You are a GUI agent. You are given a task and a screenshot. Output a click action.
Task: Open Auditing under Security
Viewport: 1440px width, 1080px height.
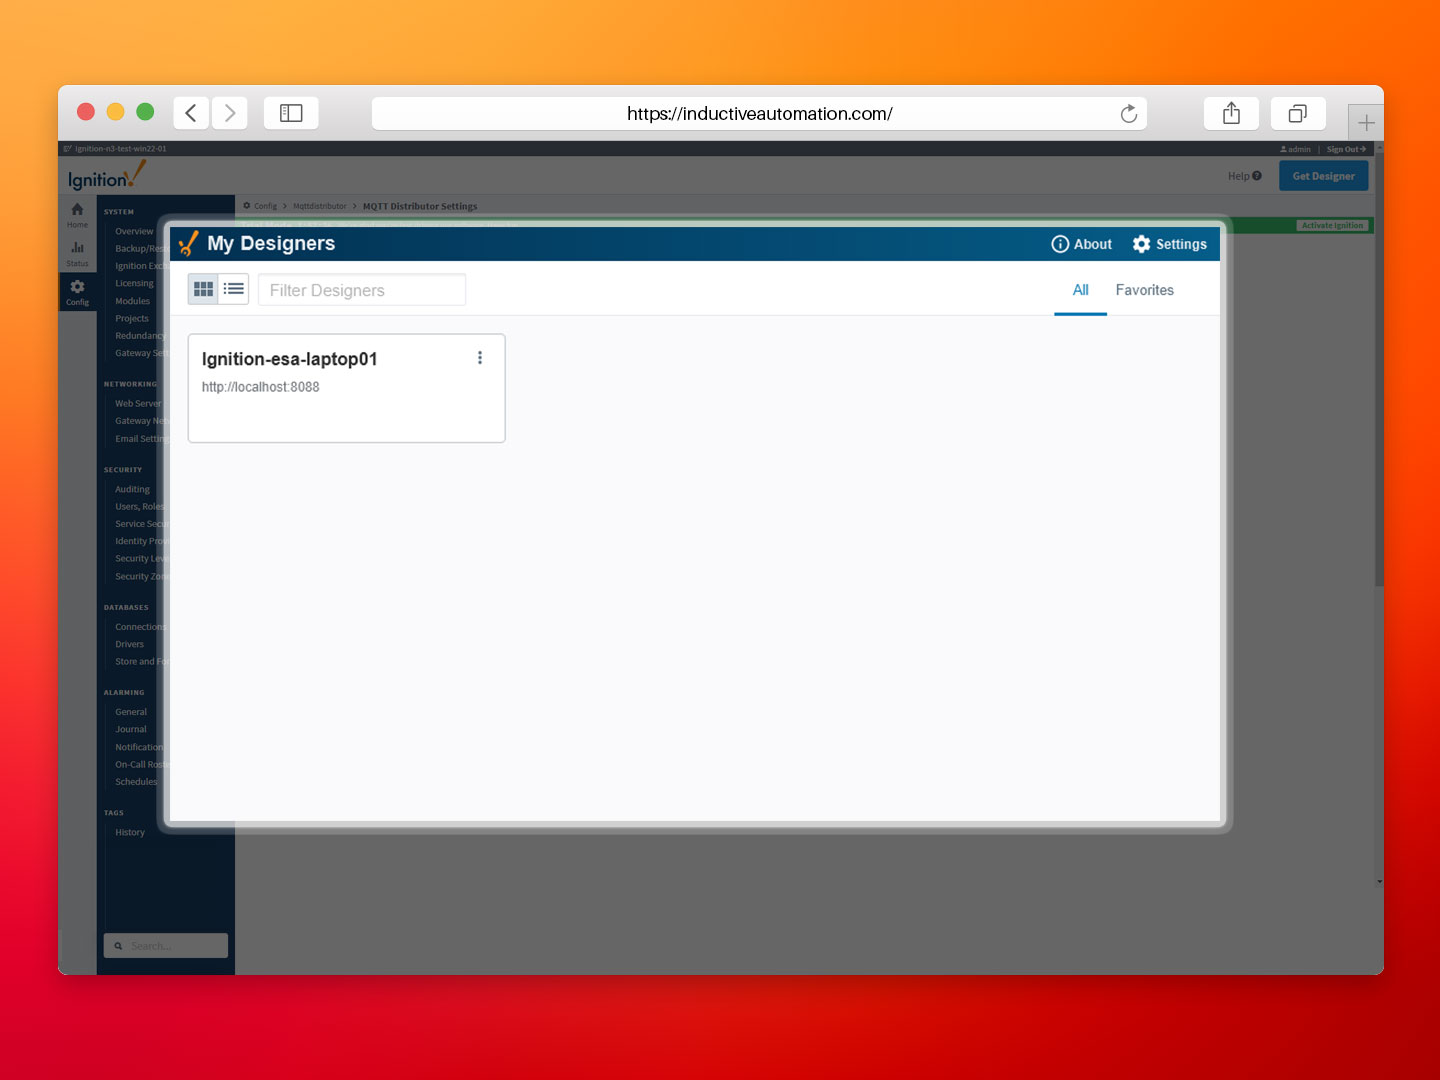(132, 489)
